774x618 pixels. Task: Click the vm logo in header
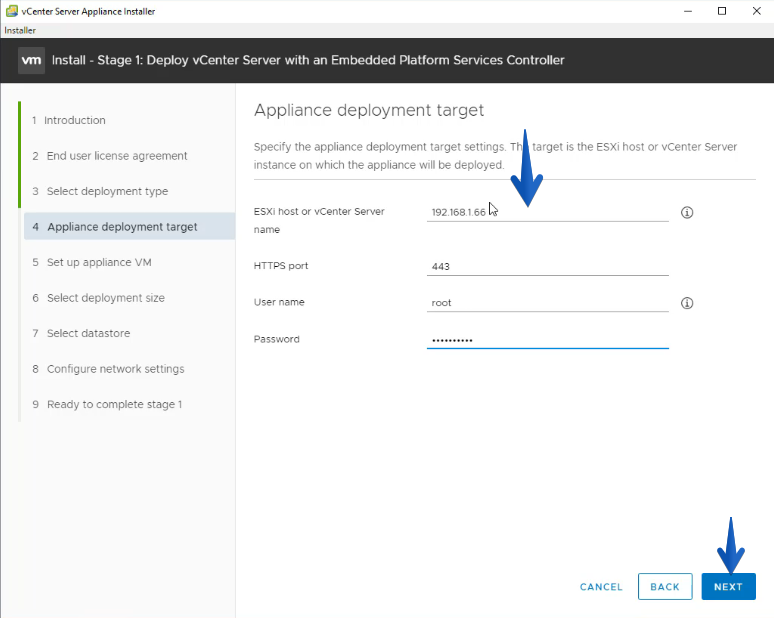coord(31,60)
